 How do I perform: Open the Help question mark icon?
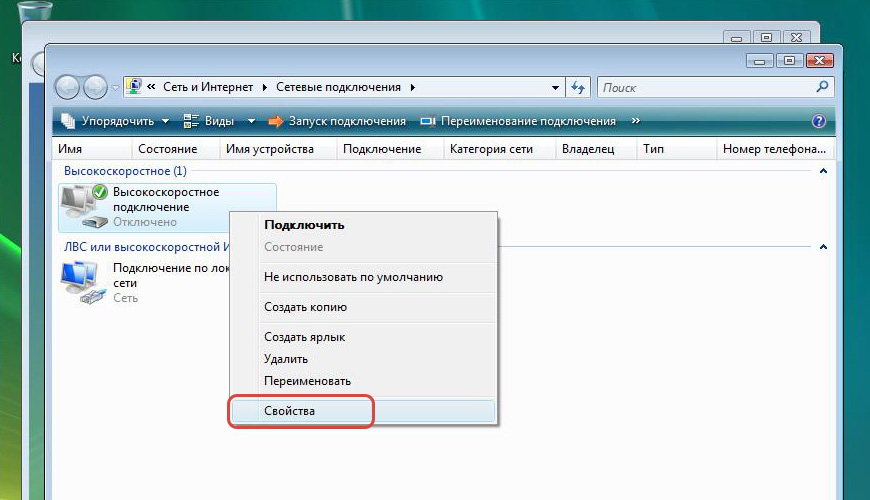[x=819, y=121]
